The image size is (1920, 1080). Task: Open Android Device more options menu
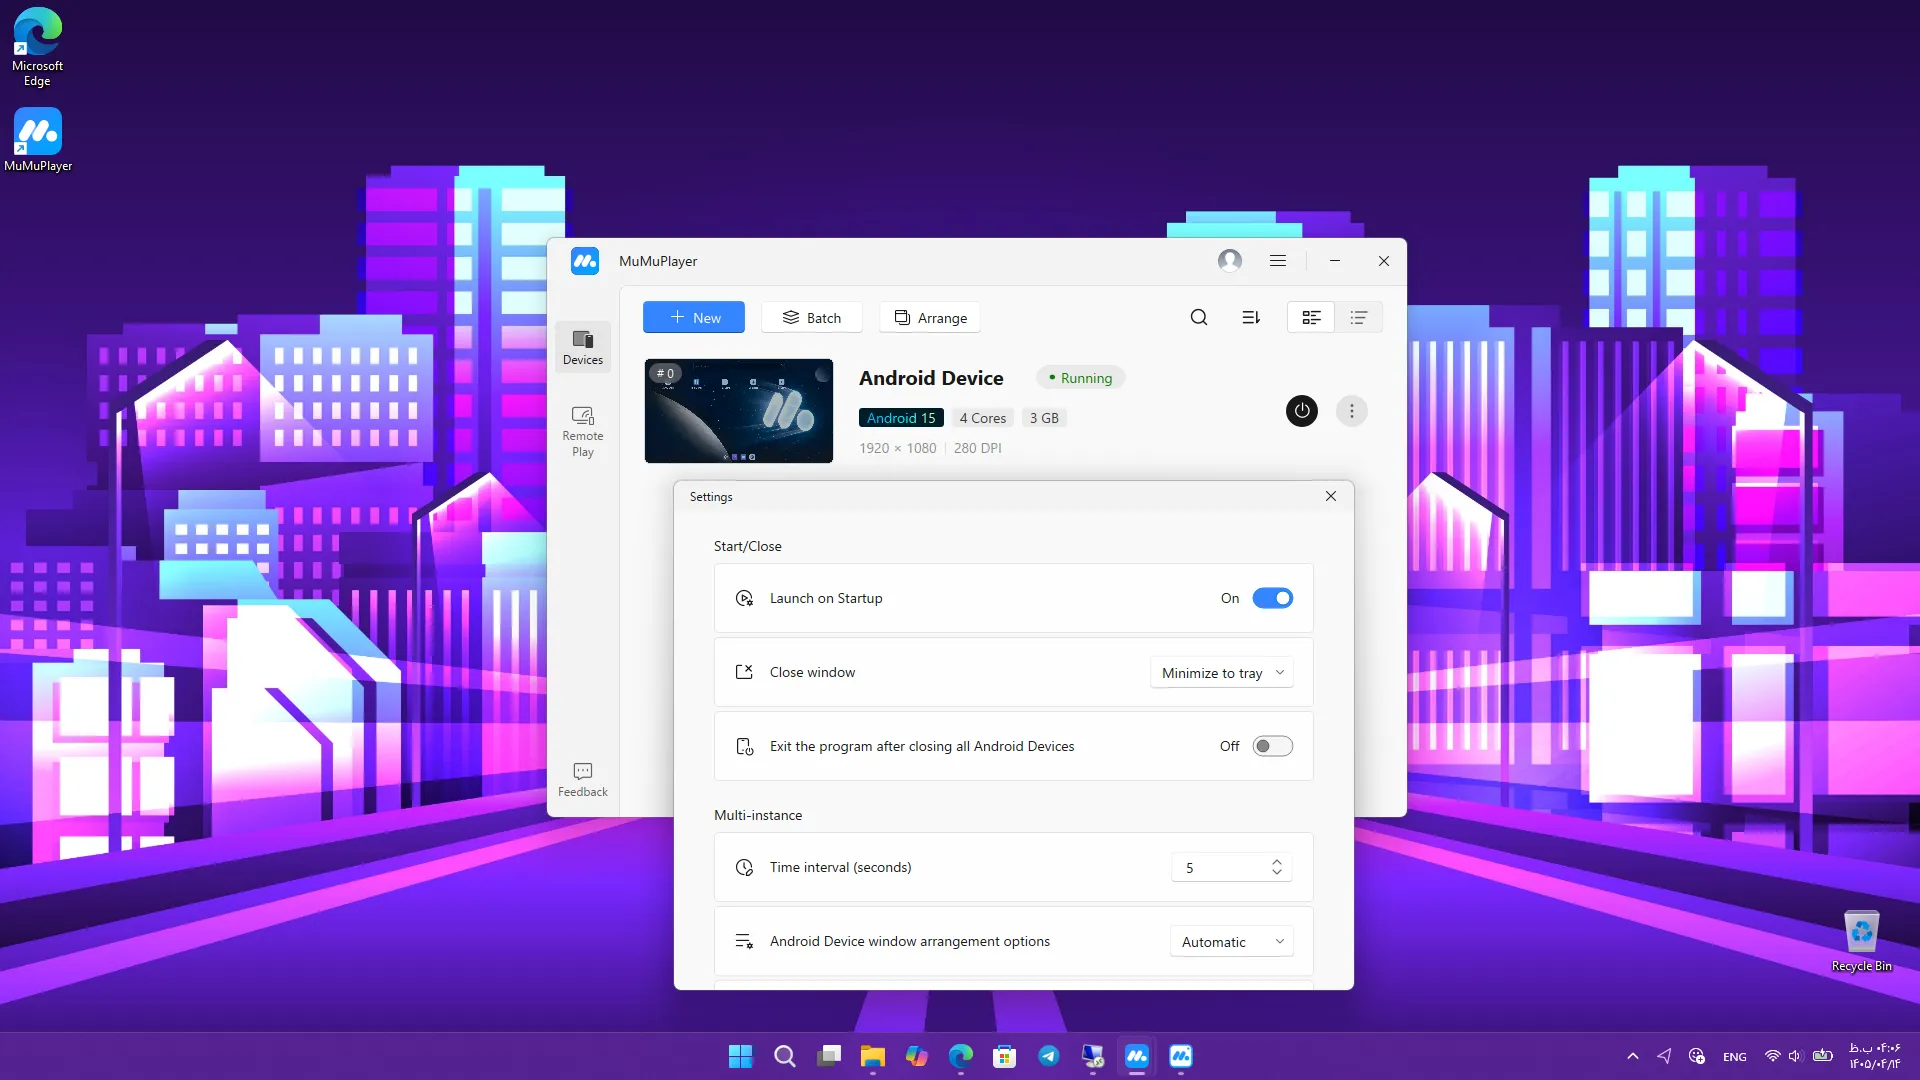pyautogui.click(x=1352, y=411)
